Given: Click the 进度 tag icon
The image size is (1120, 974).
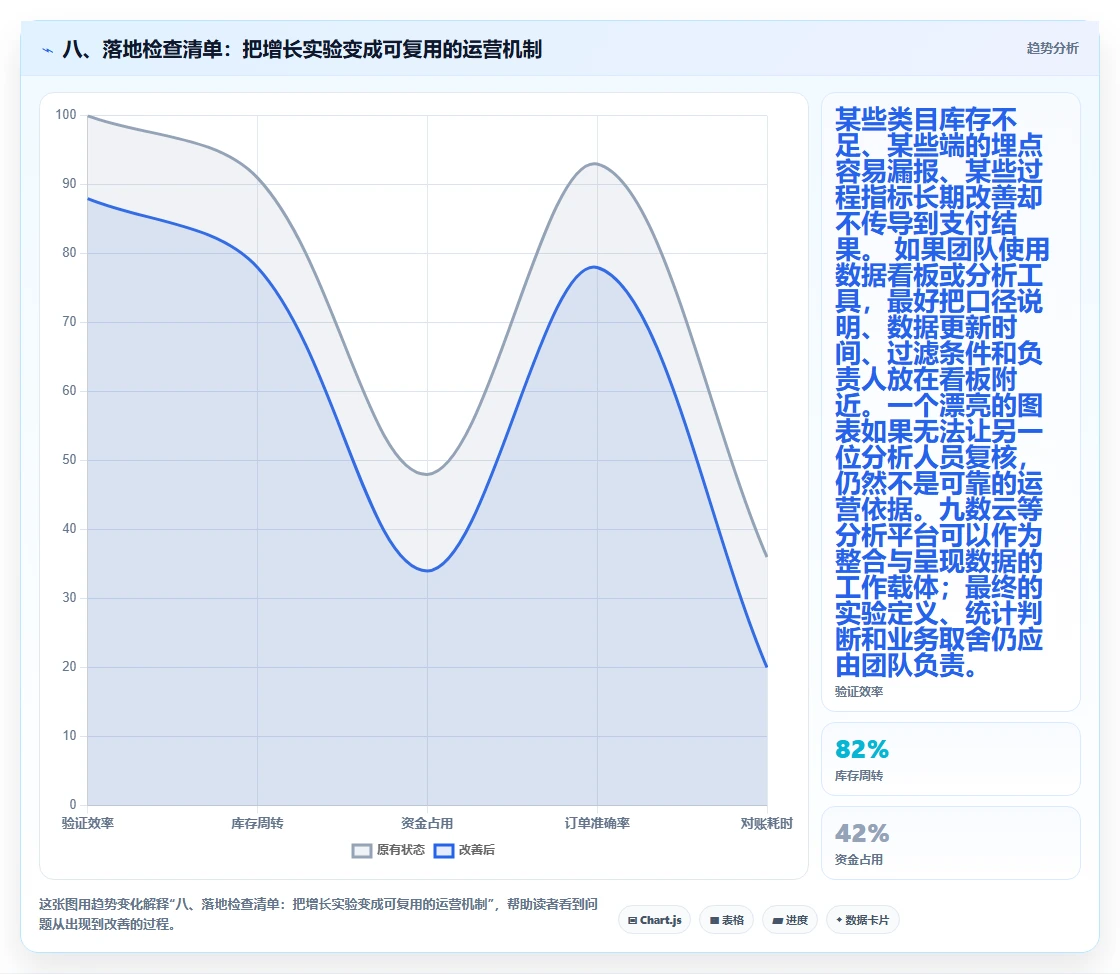Looking at the screenshot, I should click(x=778, y=920).
